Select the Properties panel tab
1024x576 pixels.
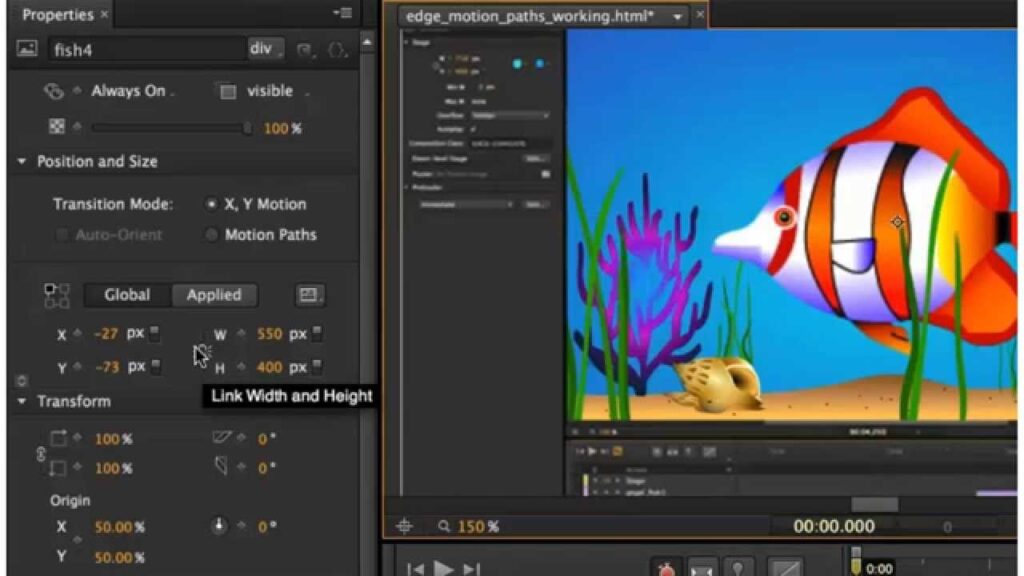(57, 15)
